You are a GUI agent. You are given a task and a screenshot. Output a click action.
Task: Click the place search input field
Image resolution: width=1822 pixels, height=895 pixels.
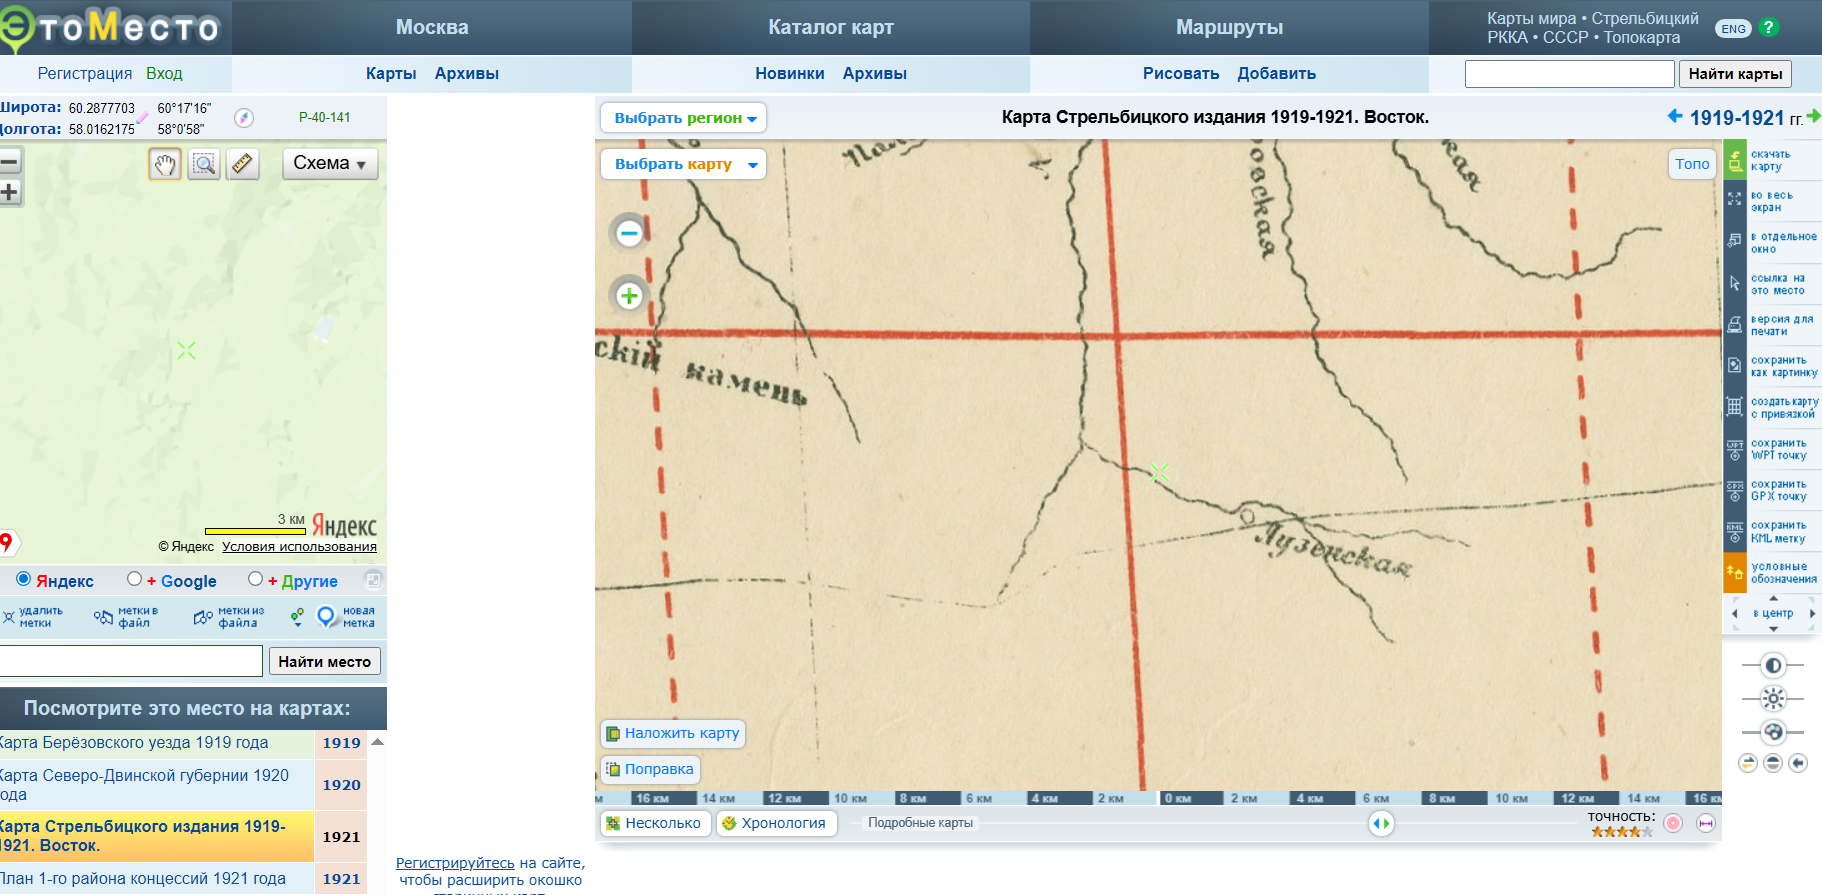130,661
